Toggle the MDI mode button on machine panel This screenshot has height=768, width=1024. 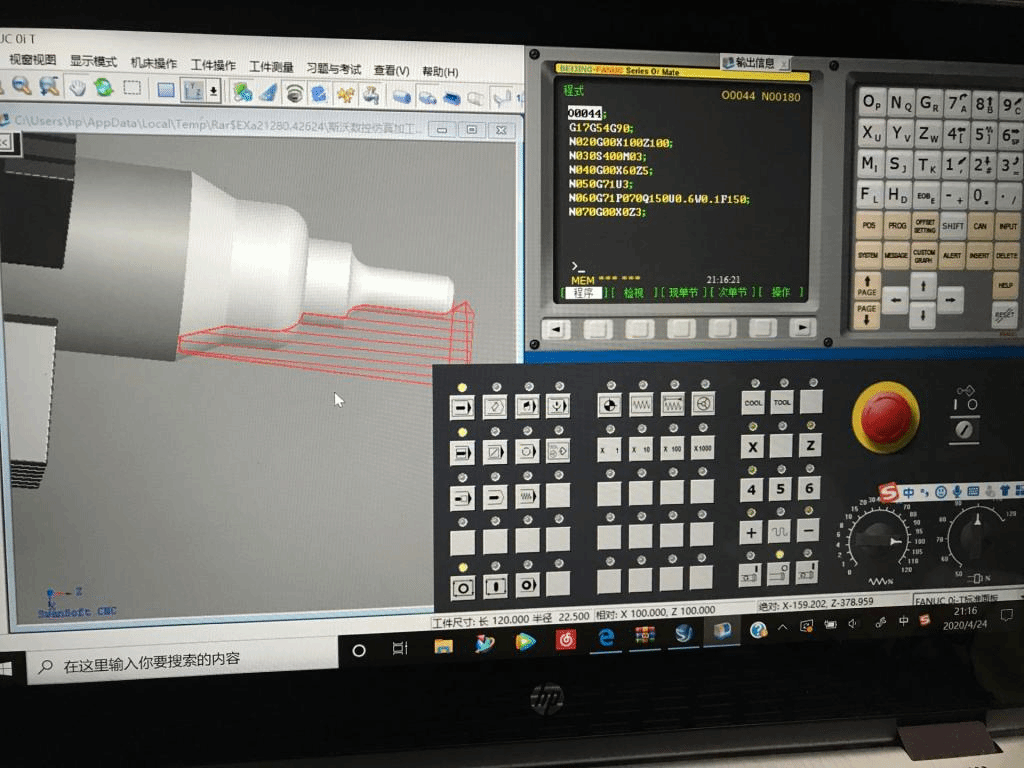tap(527, 406)
